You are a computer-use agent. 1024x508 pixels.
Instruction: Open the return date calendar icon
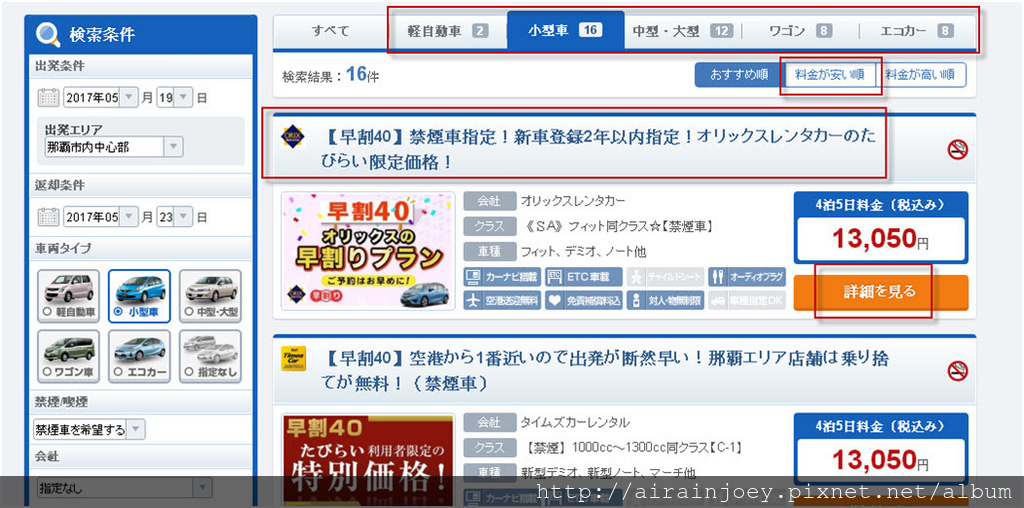48,216
